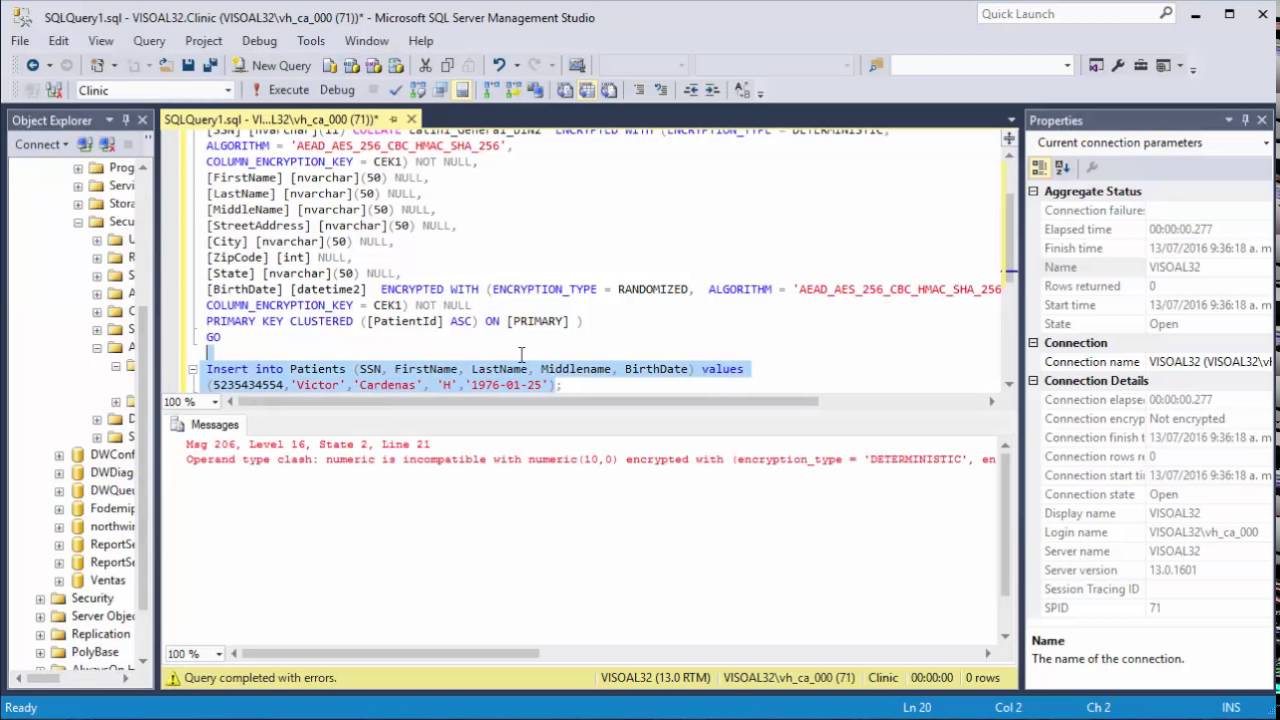Click the New Query toolbar button
Image resolution: width=1280 pixels, height=720 pixels.
pos(272,65)
